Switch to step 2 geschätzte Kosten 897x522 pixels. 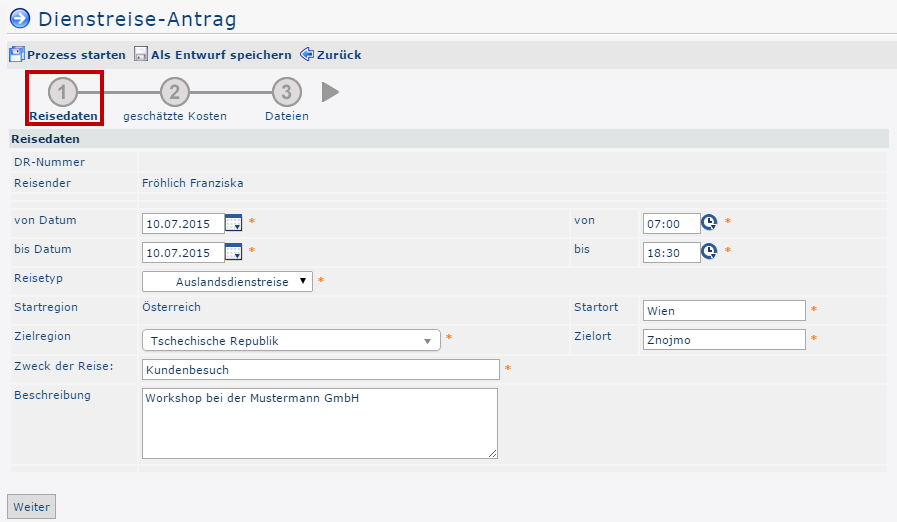click(174, 93)
